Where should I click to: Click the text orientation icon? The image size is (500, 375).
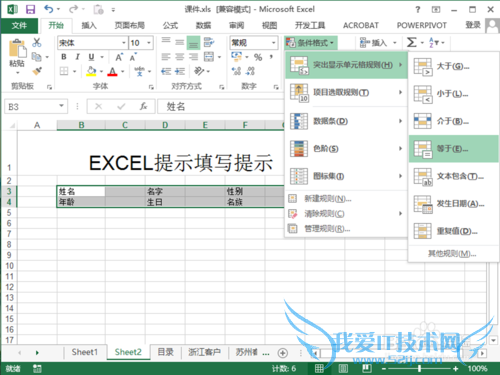pos(199,71)
